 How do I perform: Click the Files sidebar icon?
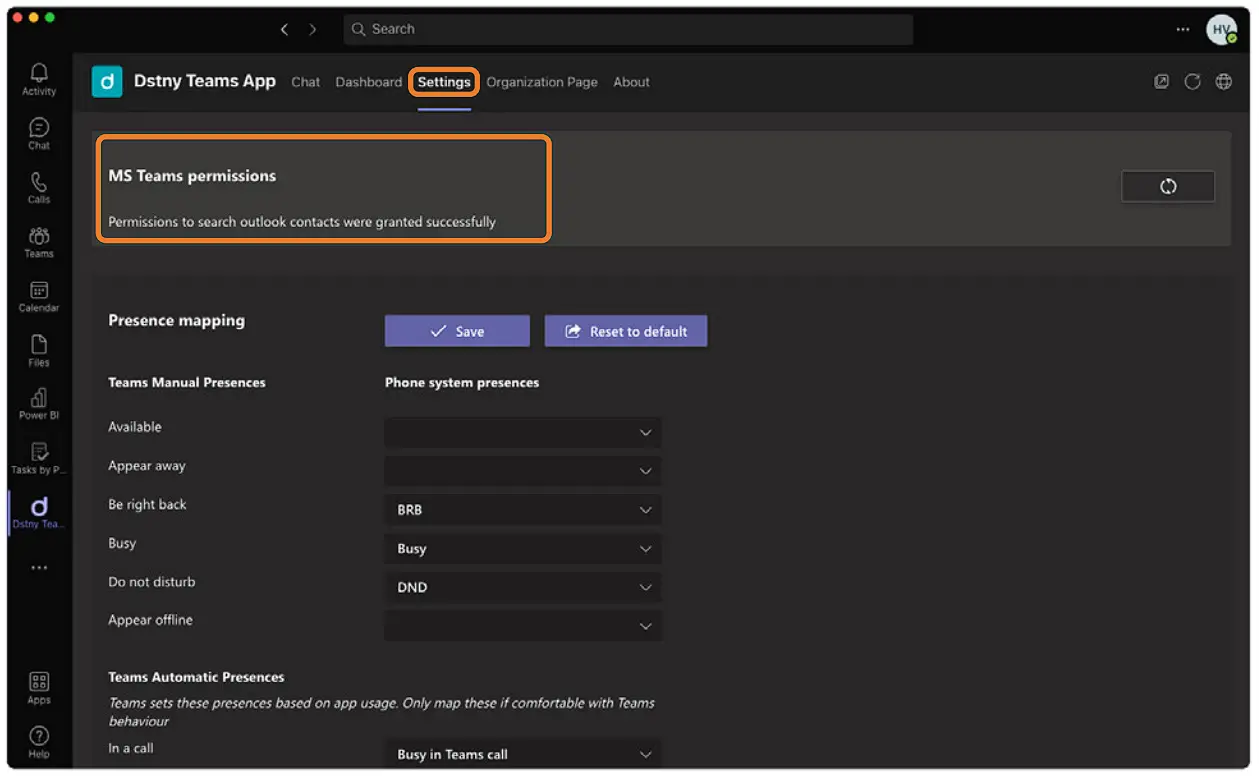coord(39,349)
